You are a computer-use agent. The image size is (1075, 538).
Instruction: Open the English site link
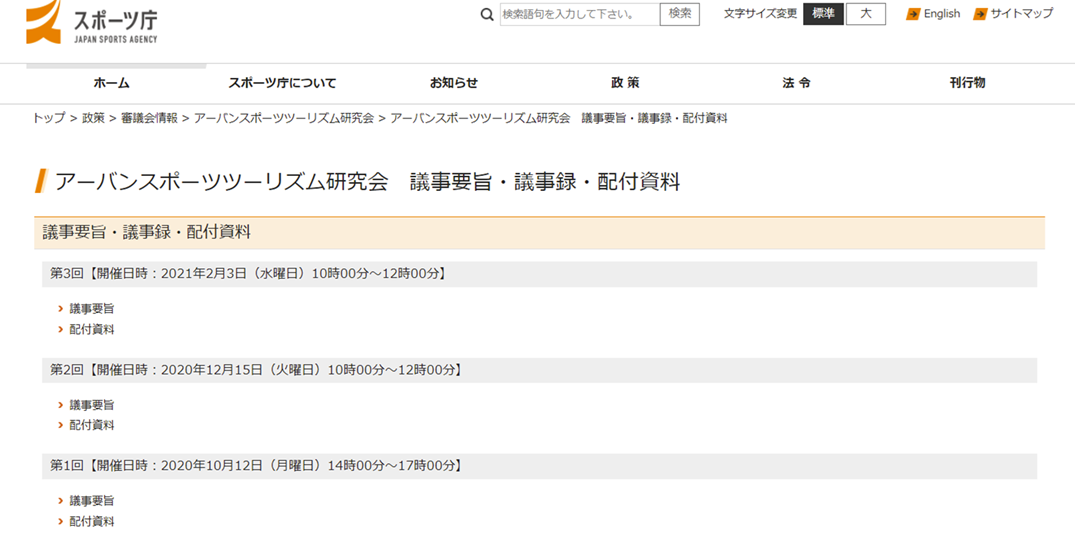click(941, 14)
